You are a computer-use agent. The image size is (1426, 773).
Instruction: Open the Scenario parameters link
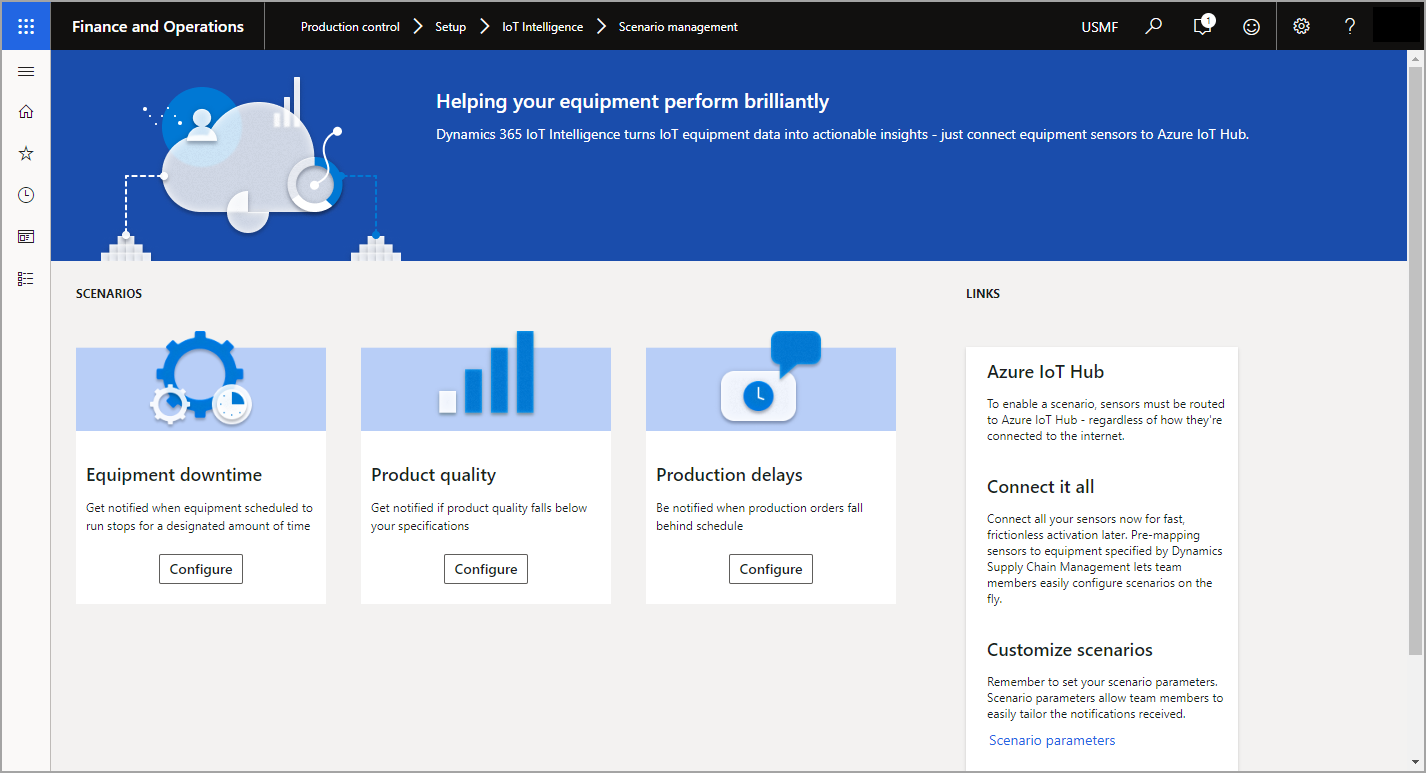[1052, 741]
